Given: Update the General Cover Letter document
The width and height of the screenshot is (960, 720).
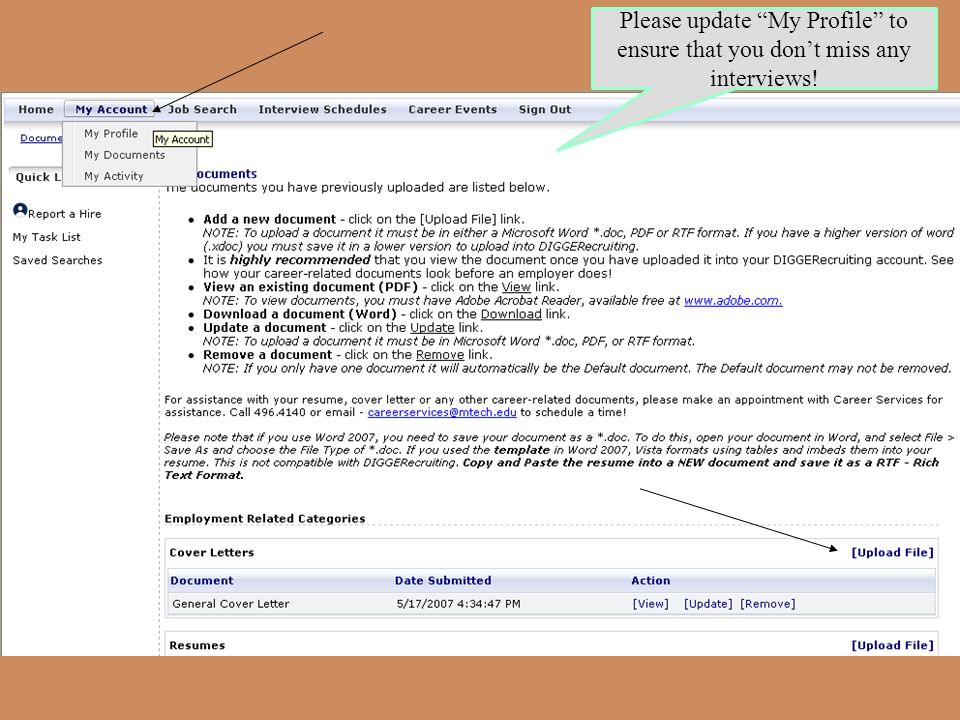Looking at the screenshot, I should (708, 604).
